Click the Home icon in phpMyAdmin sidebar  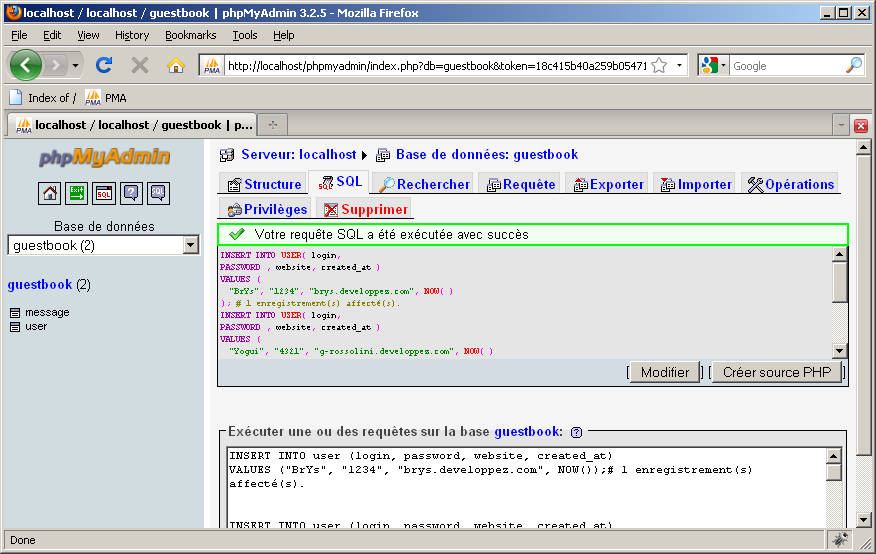coord(49,193)
